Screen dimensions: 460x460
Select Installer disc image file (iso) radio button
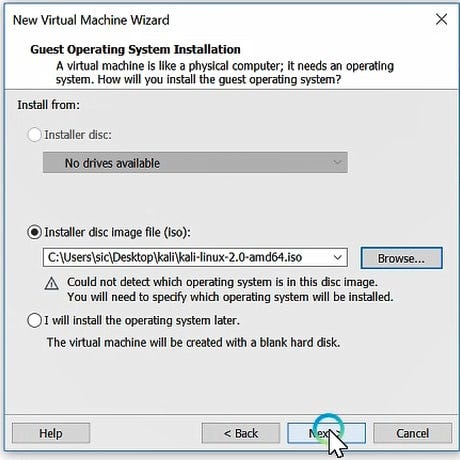34,232
